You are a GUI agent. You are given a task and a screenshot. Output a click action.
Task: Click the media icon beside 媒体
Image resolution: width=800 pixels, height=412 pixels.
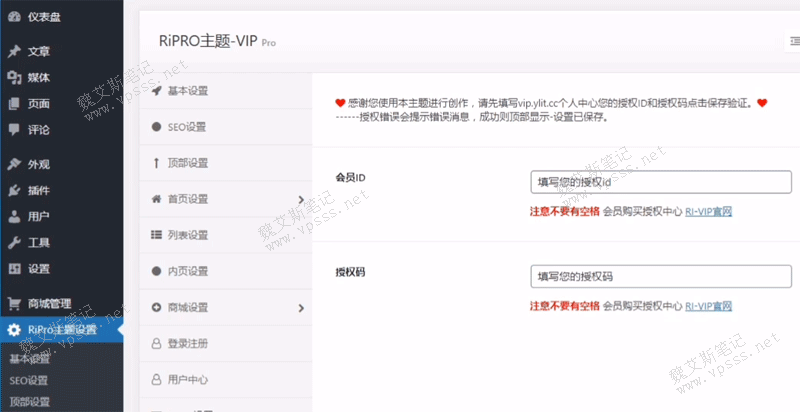pos(14,78)
